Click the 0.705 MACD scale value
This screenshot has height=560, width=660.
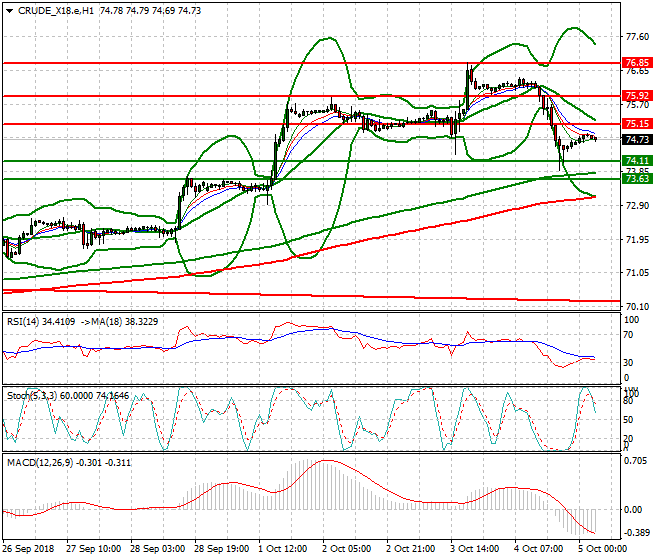pos(636,461)
